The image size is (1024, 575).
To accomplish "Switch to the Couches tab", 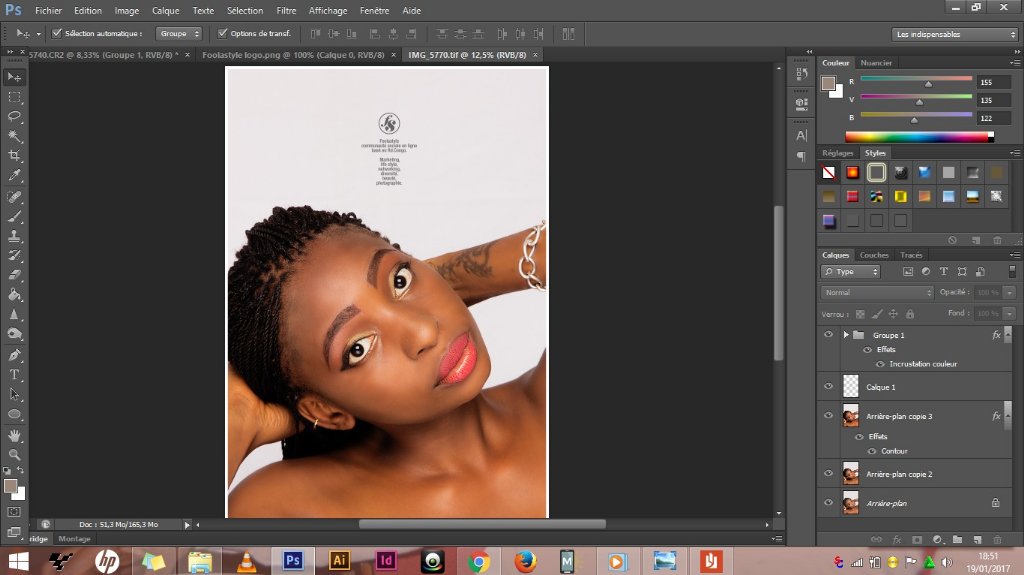I will coord(874,255).
